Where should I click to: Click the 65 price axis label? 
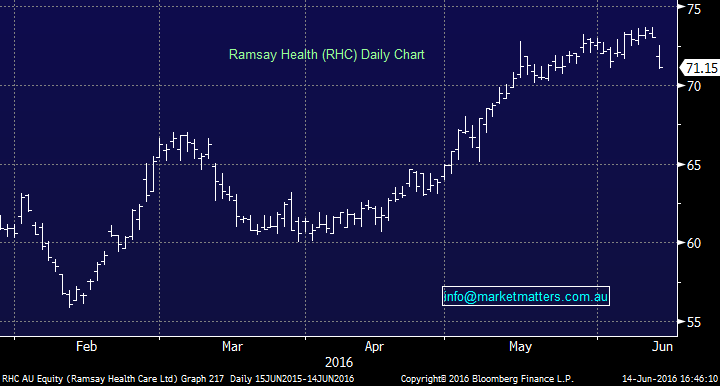(x=694, y=165)
